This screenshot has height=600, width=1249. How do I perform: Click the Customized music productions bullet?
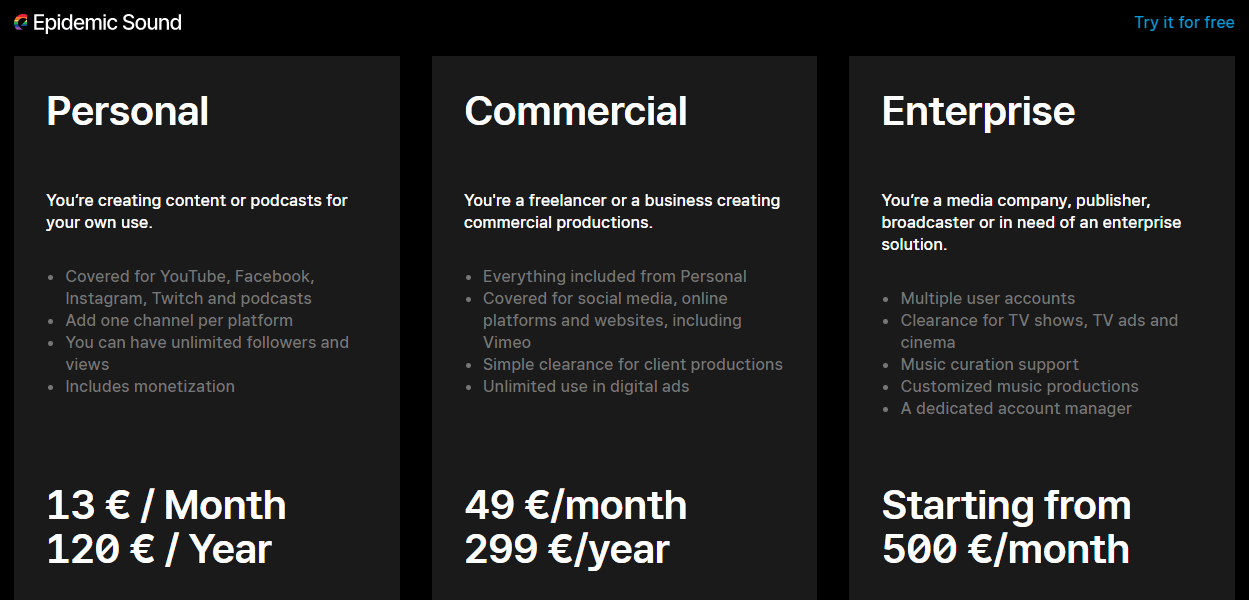click(1019, 386)
